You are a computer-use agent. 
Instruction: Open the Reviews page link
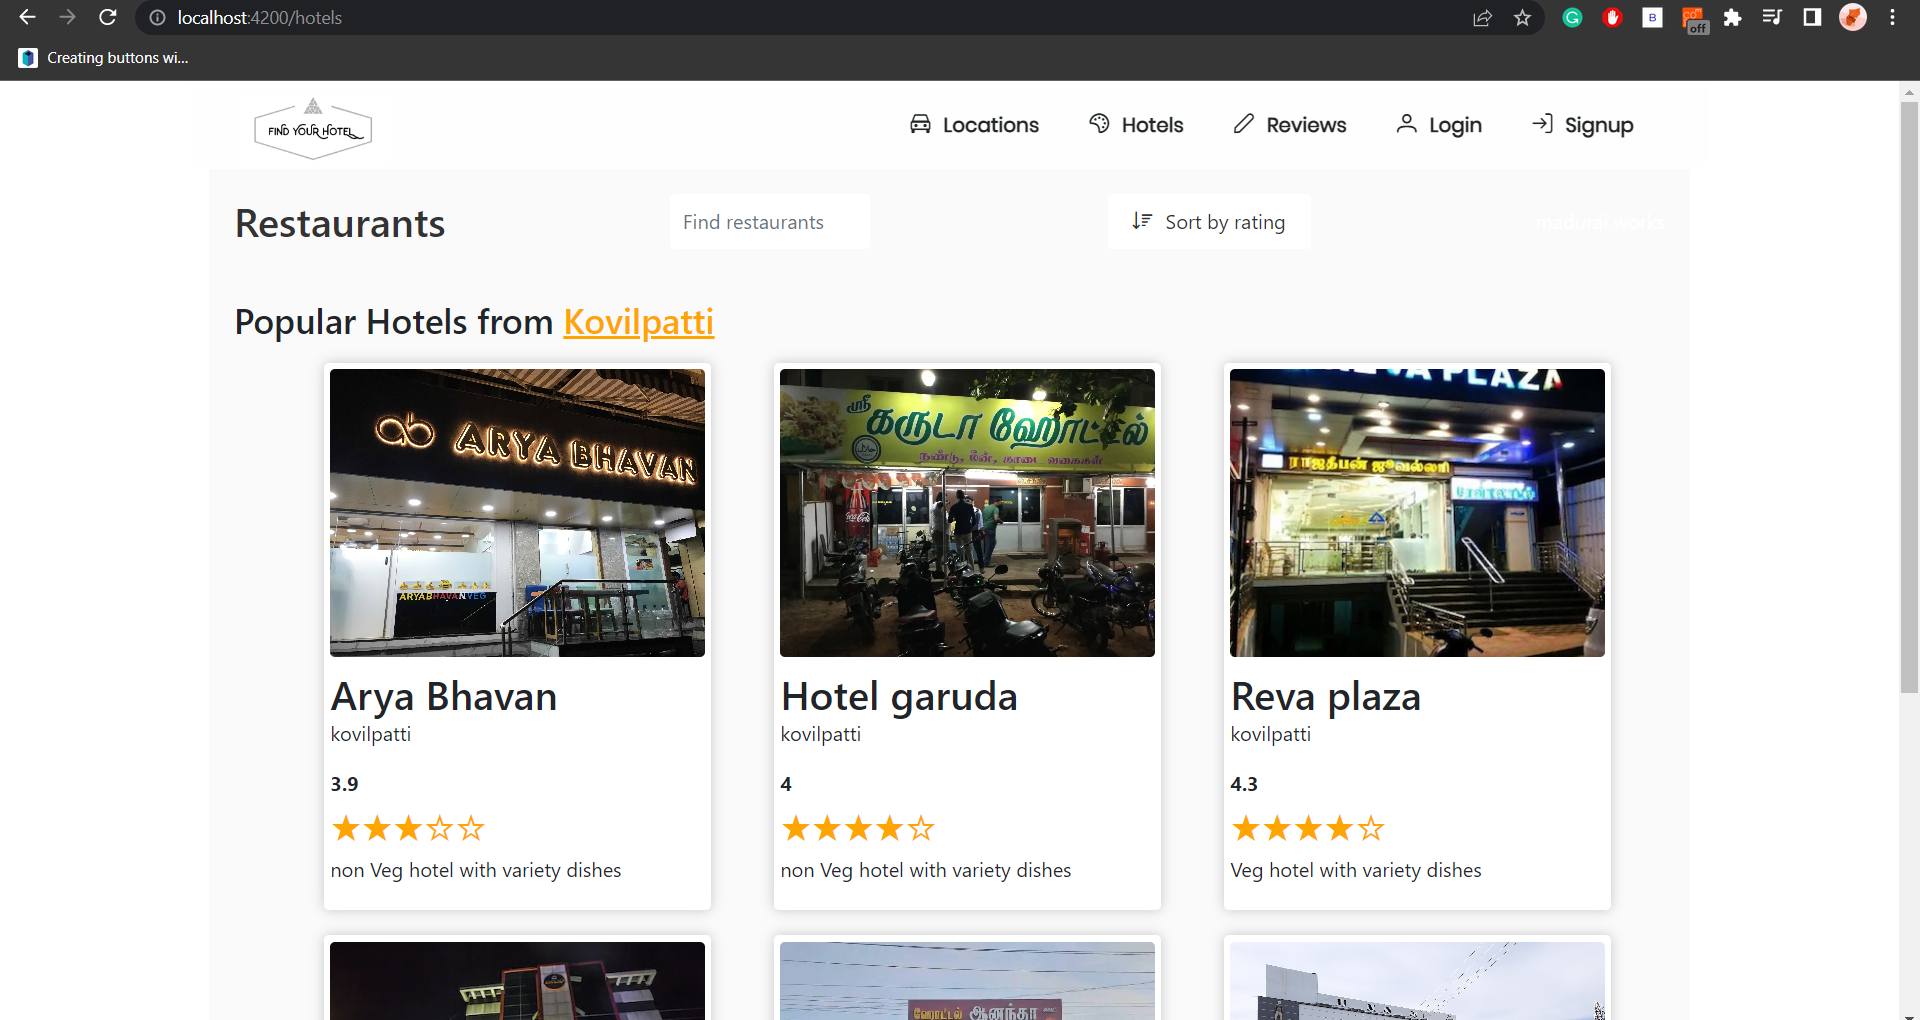coord(1290,125)
